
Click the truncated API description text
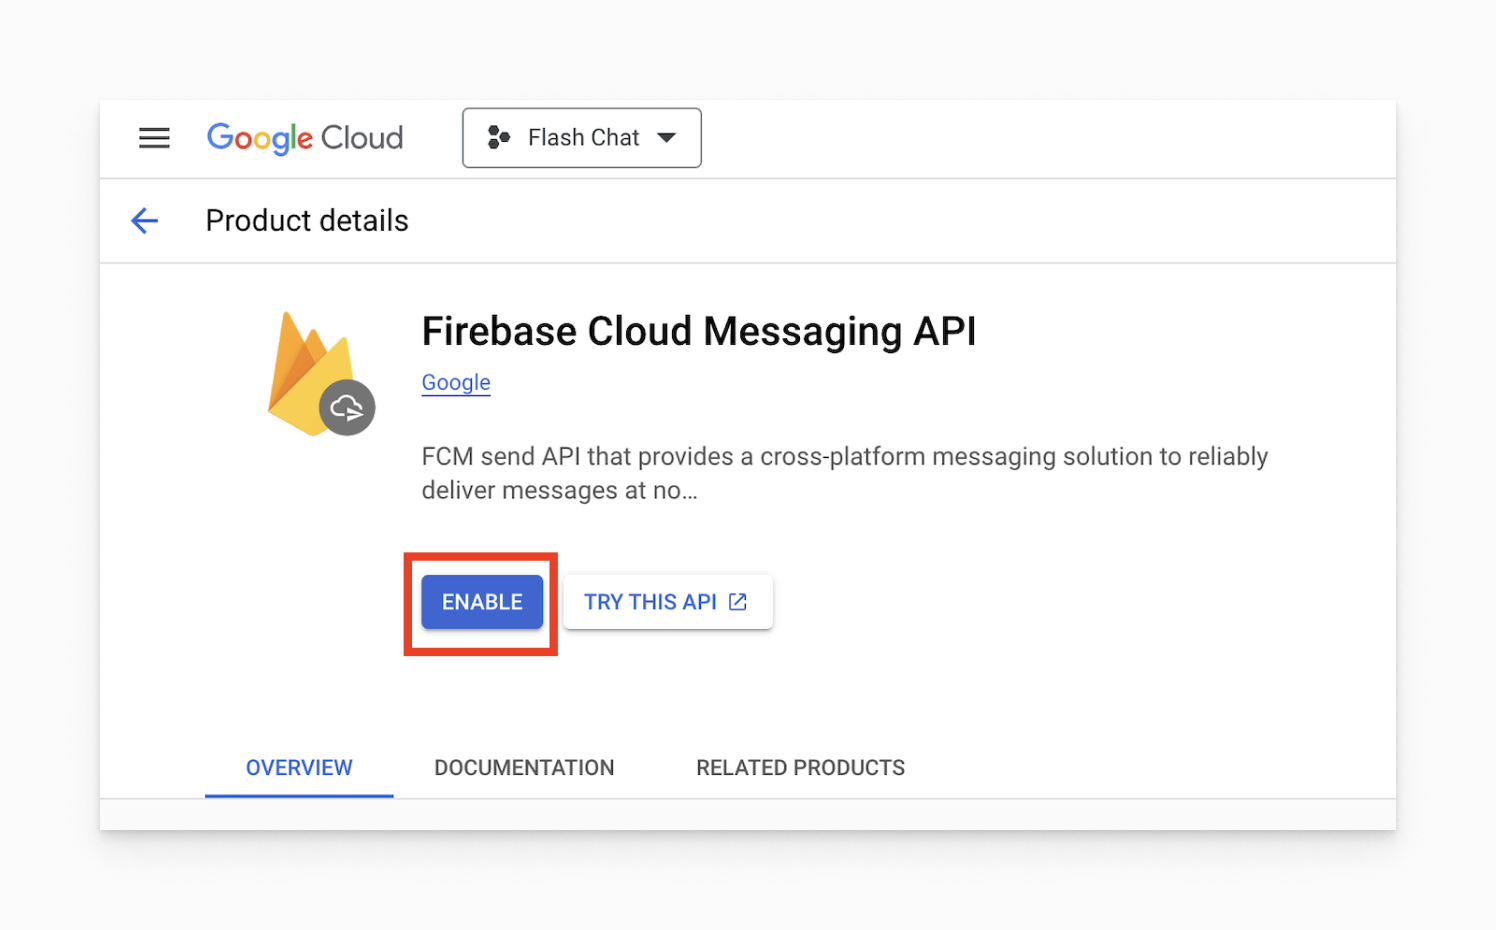(845, 472)
